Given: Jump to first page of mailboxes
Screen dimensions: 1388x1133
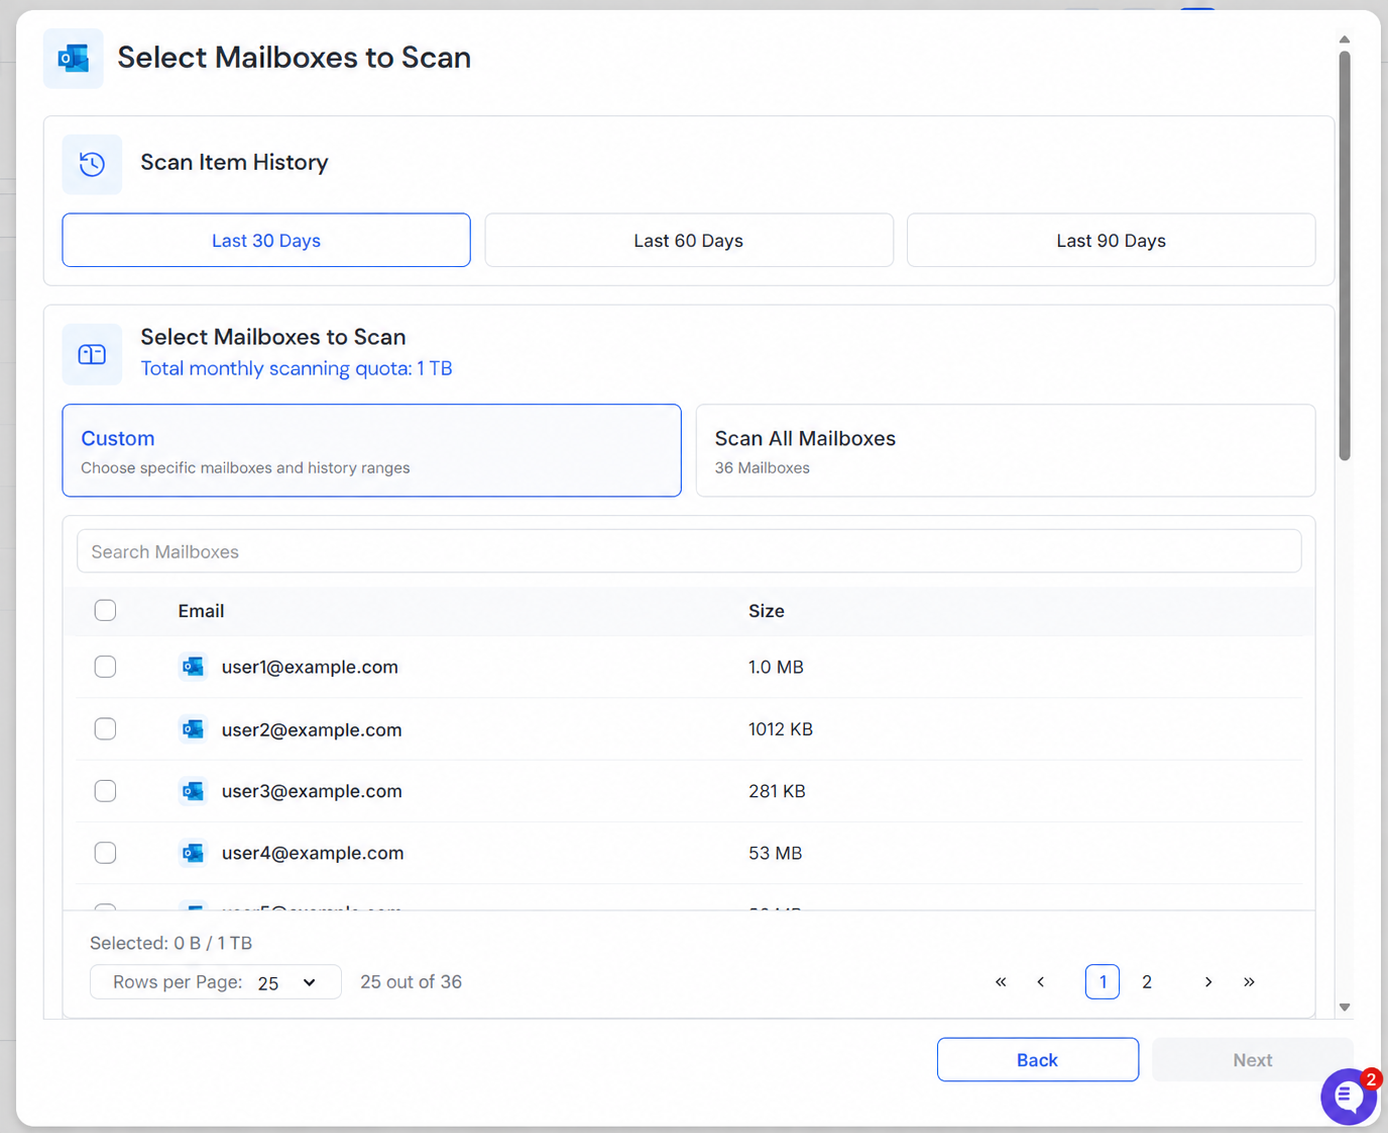Looking at the screenshot, I should [x=1001, y=982].
